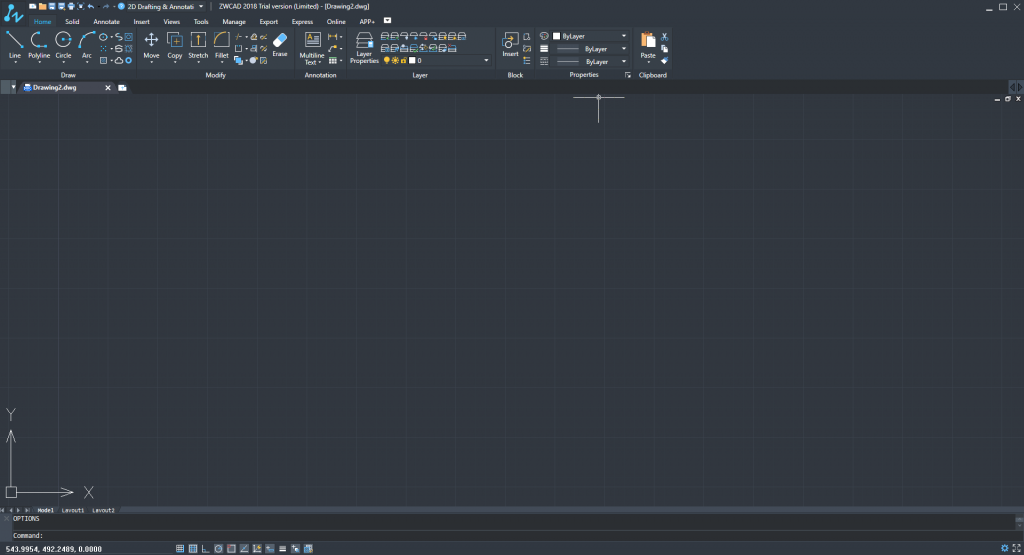This screenshot has height=555, width=1024.
Task: Click the Insert block button
Action: (510, 44)
